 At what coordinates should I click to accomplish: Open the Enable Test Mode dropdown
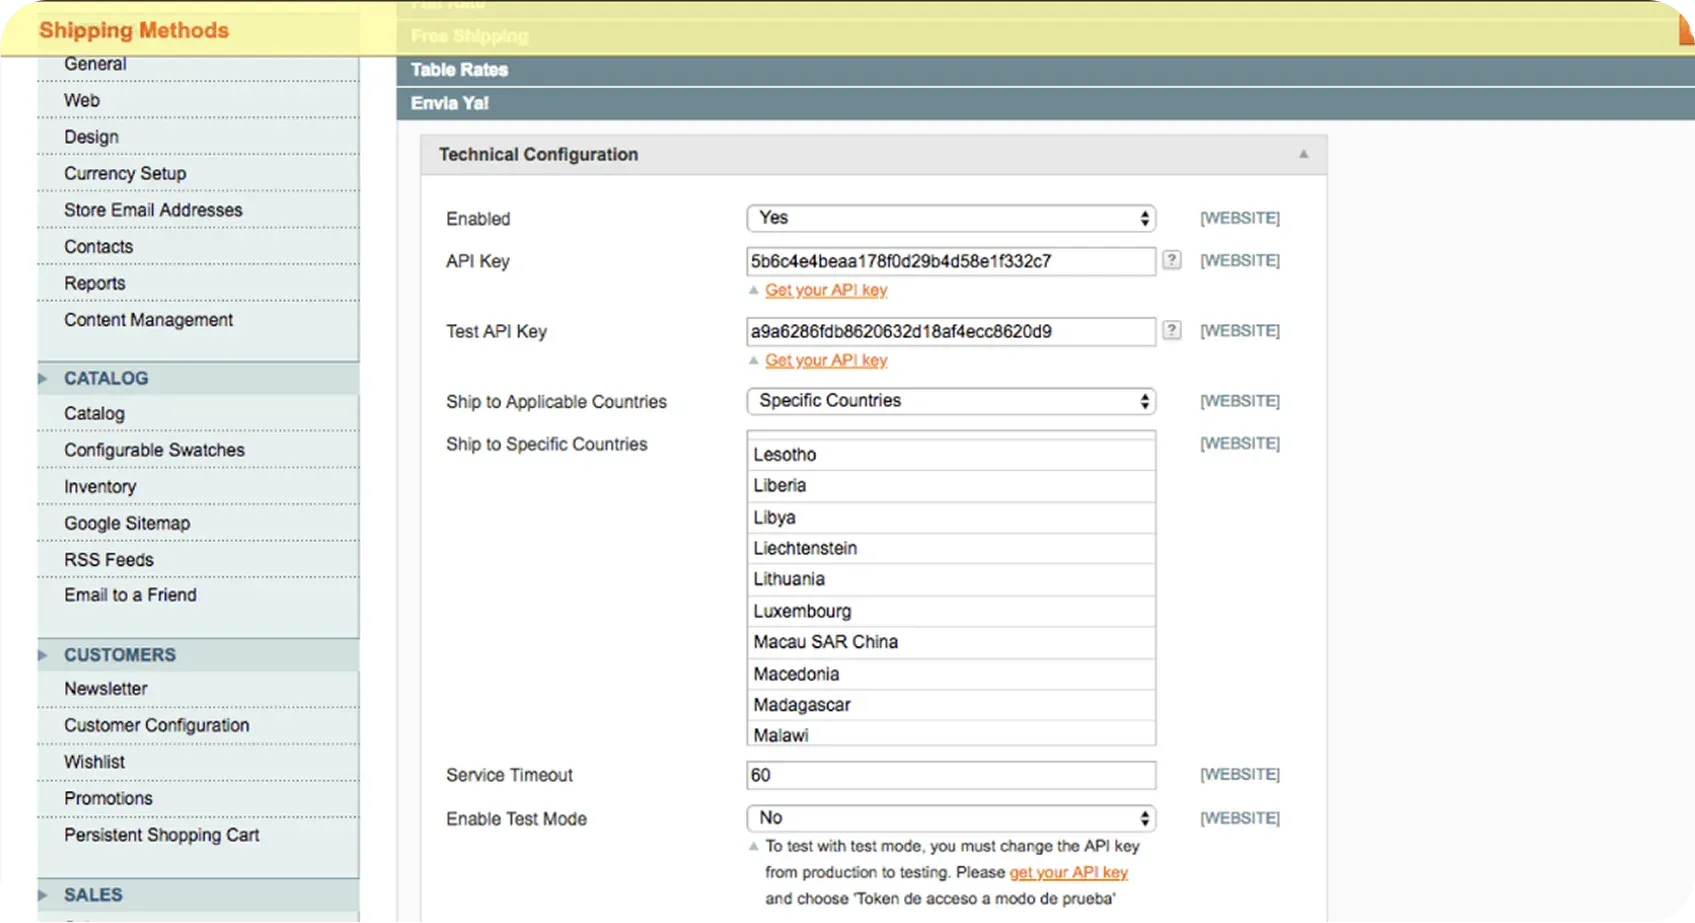coord(950,818)
